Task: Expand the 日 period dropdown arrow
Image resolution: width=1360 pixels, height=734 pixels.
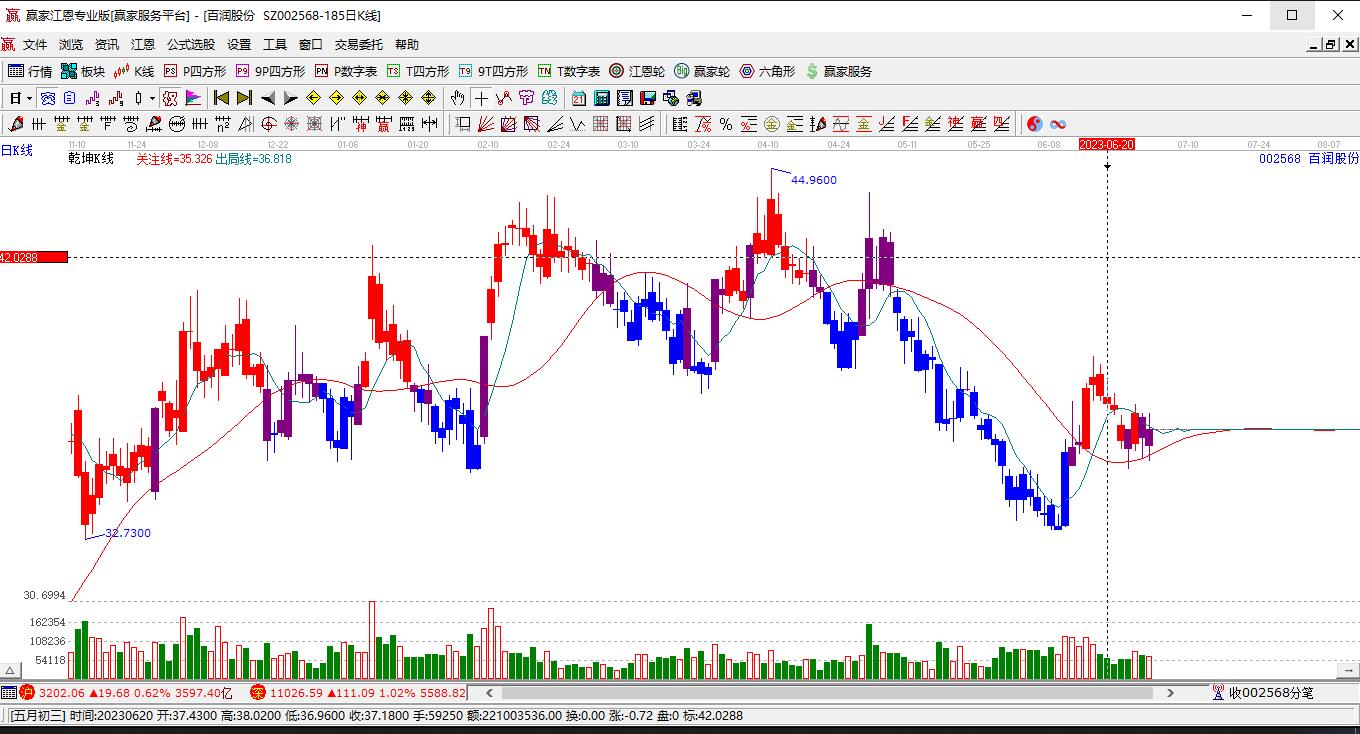Action: 30,98
